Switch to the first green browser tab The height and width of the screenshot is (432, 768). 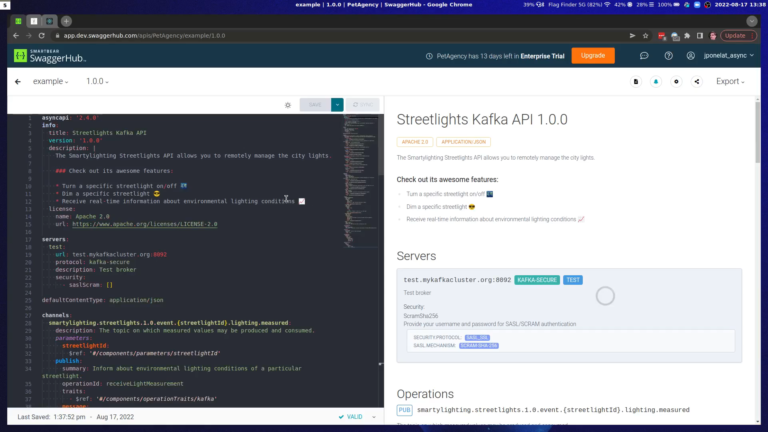coord(18,22)
